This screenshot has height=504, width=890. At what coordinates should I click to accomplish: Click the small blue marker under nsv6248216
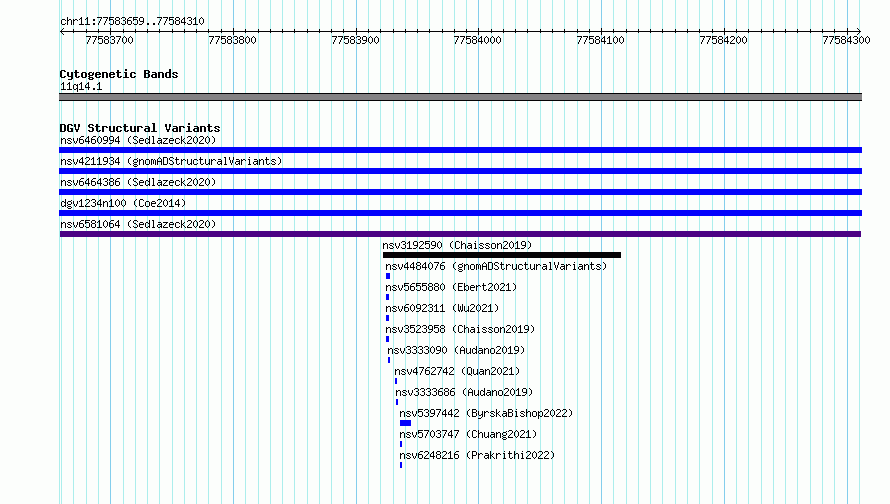pos(401,465)
